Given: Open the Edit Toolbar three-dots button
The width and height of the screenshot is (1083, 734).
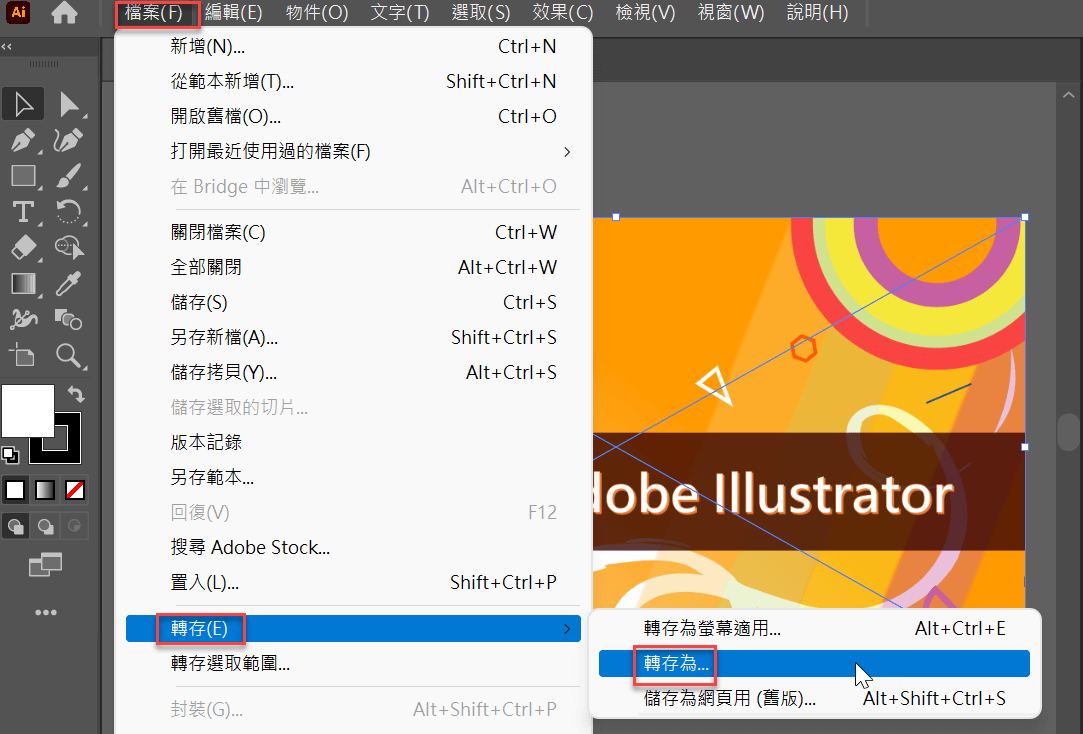Looking at the screenshot, I should click(46, 612).
